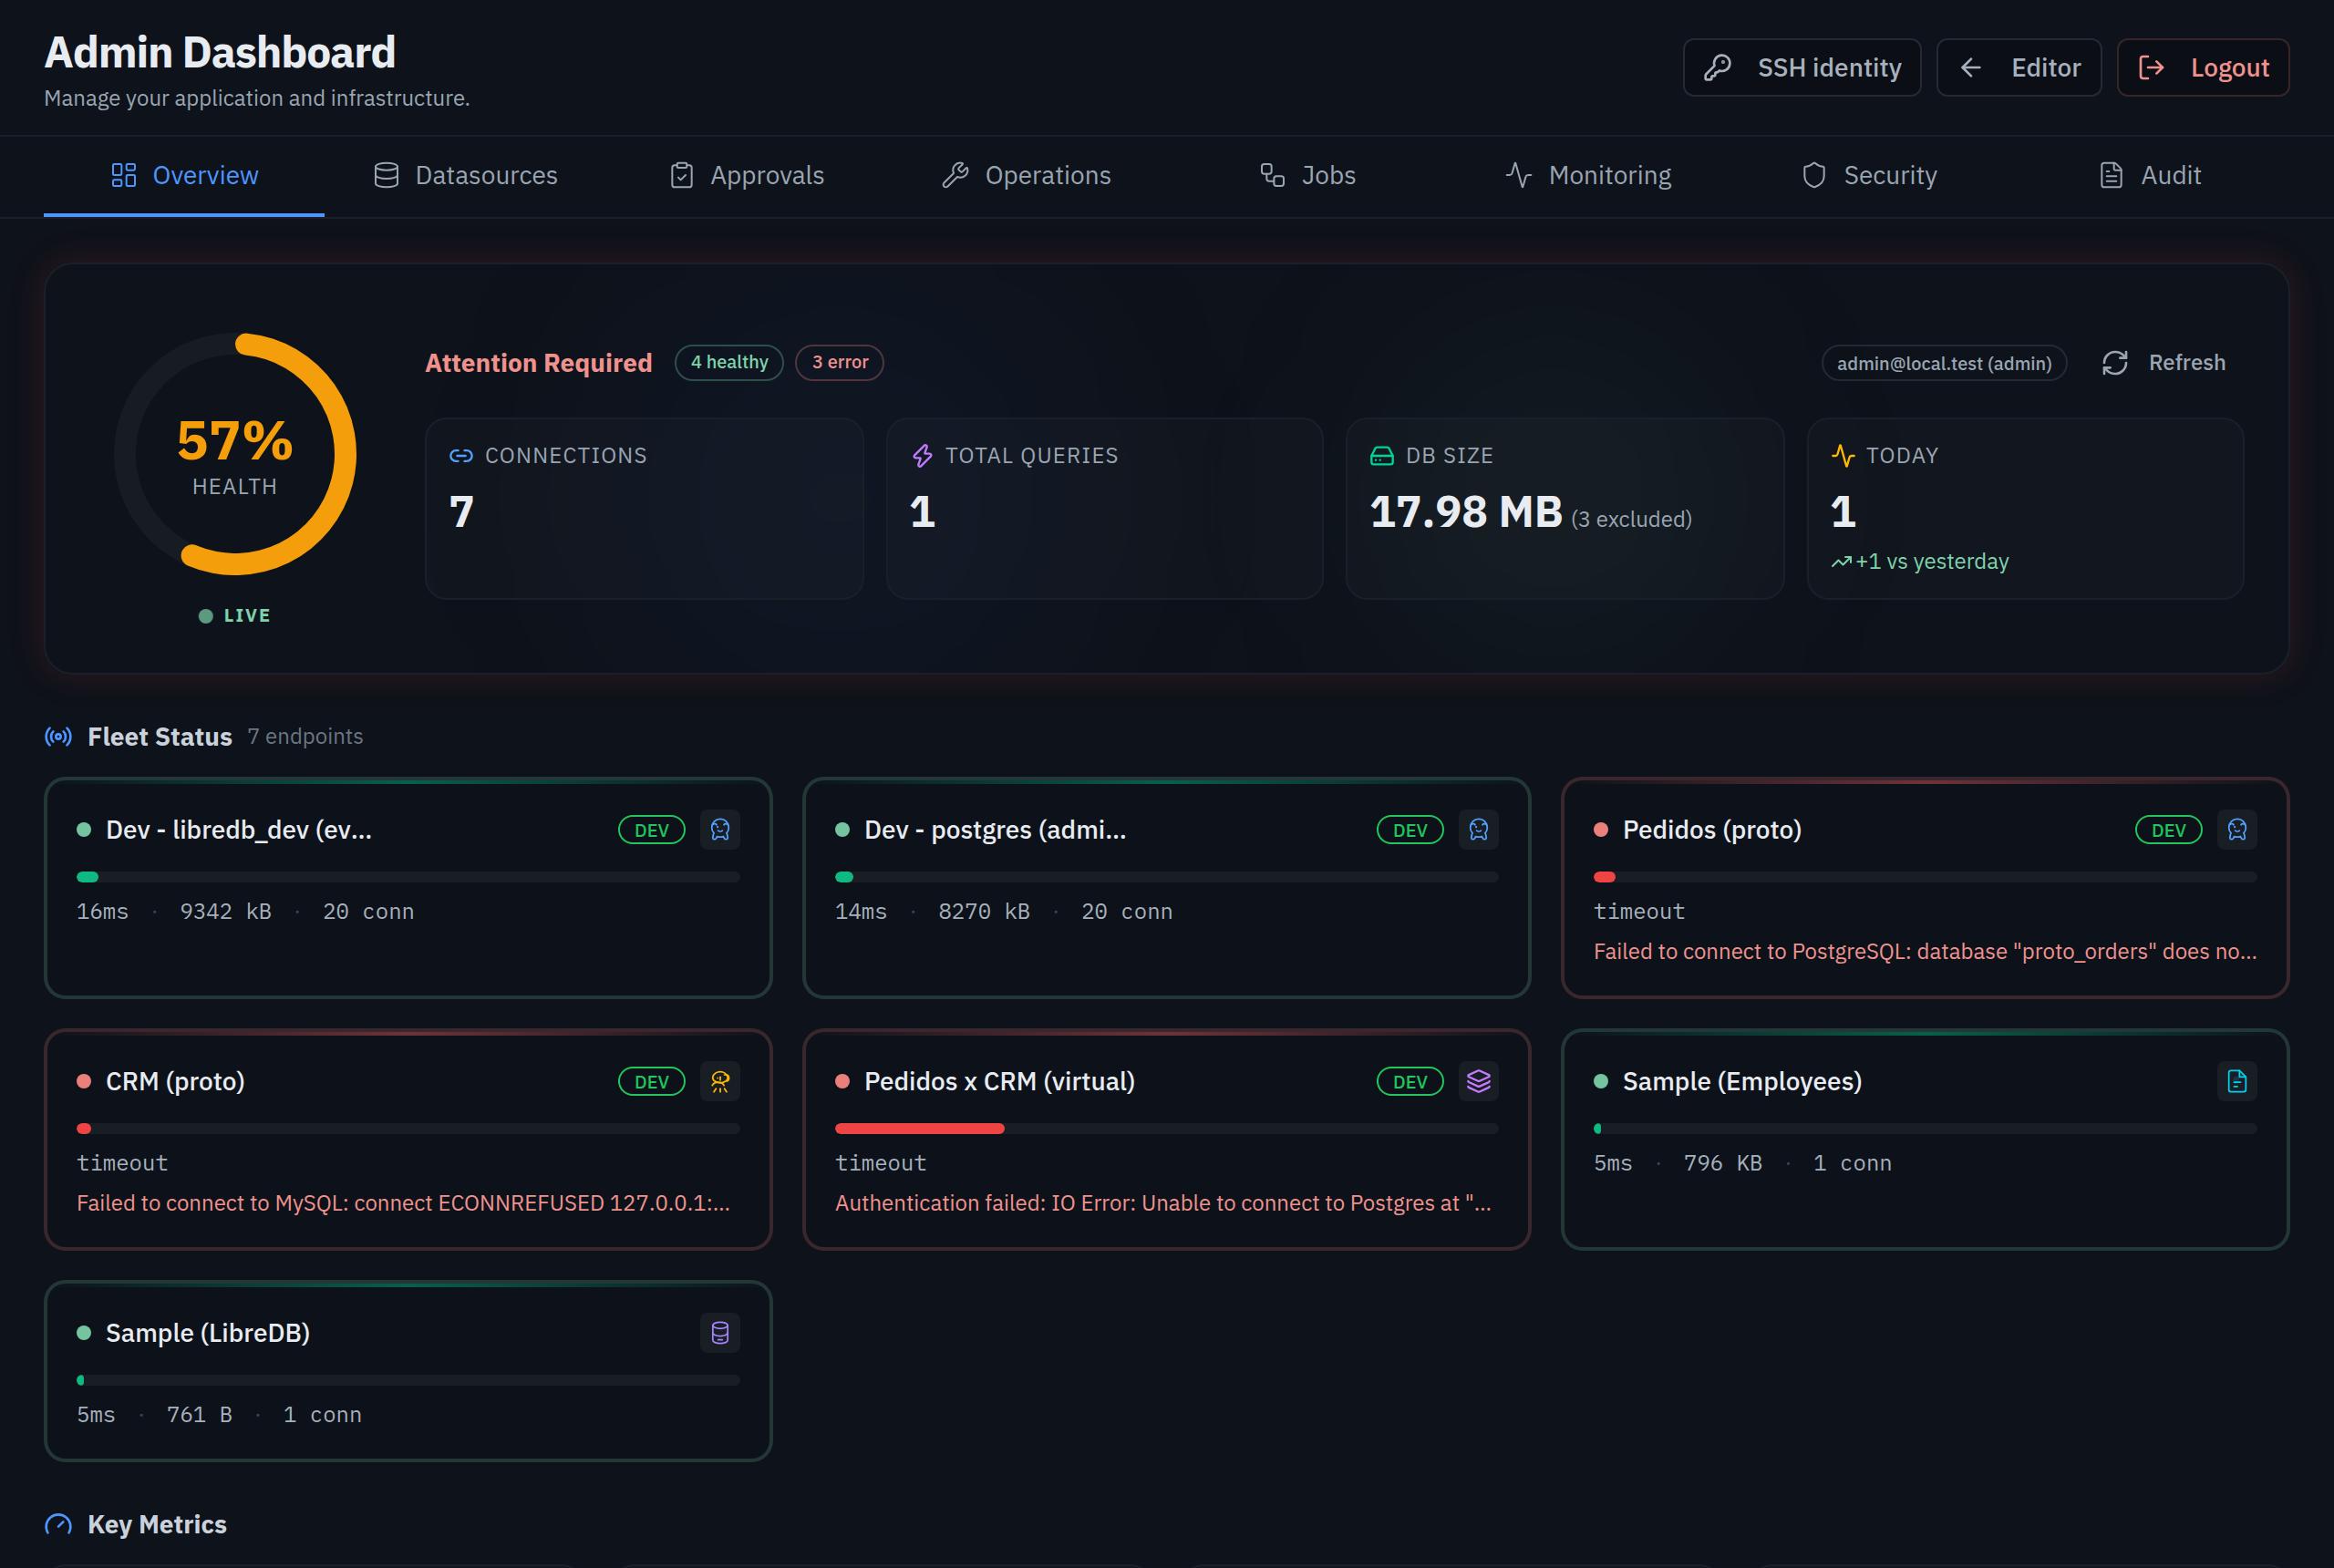Click the 57% health gauge
Image resolution: width=2334 pixels, height=1568 pixels.
tap(235, 455)
